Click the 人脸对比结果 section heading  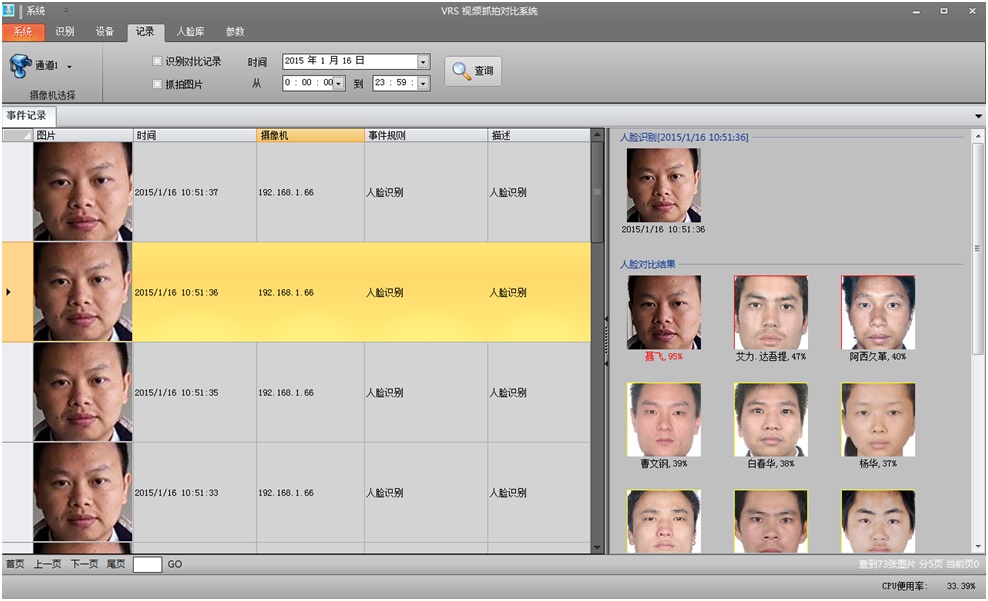click(648, 265)
